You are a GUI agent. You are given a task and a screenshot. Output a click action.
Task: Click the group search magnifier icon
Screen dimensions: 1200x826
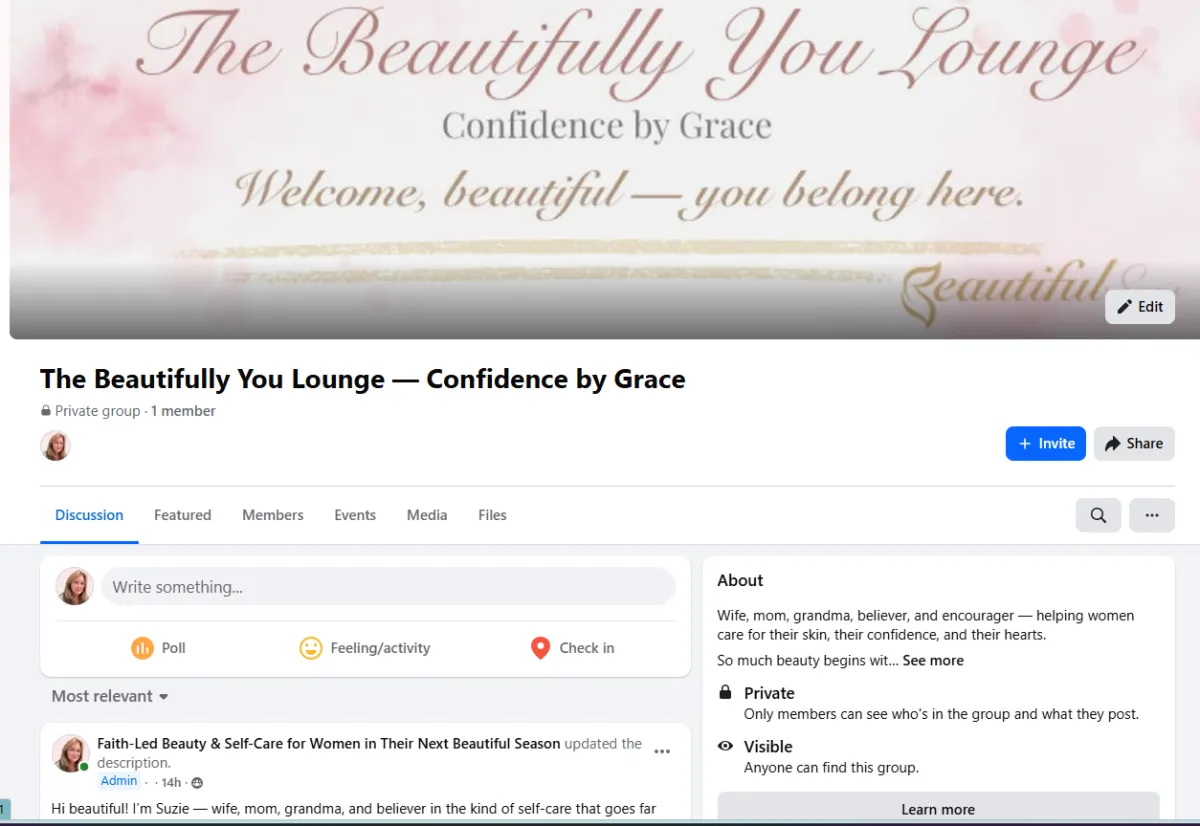(x=1098, y=515)
